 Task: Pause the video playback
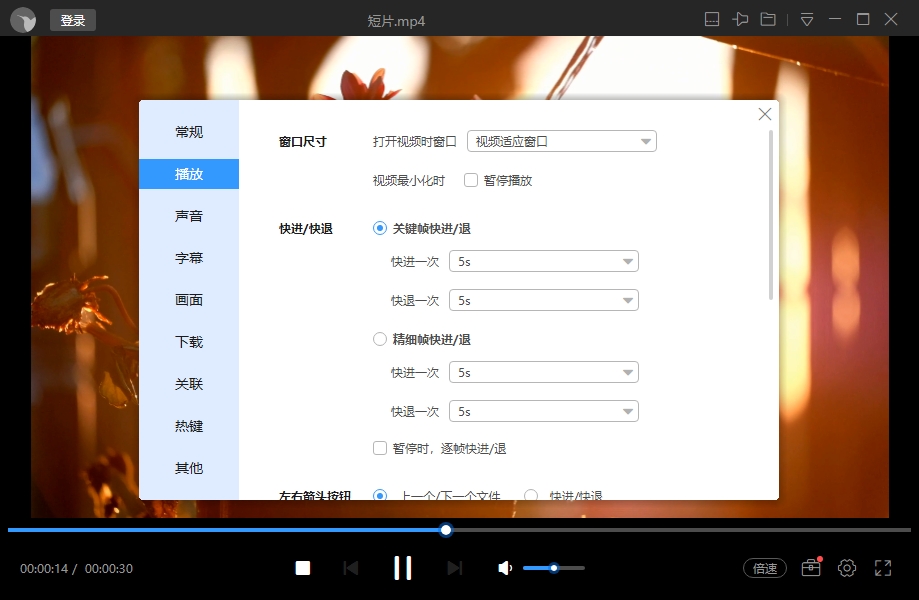coord(403,567)
